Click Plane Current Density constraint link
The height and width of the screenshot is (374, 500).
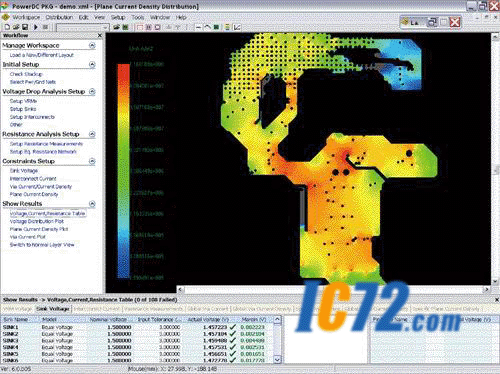click(x=34, y=194)
